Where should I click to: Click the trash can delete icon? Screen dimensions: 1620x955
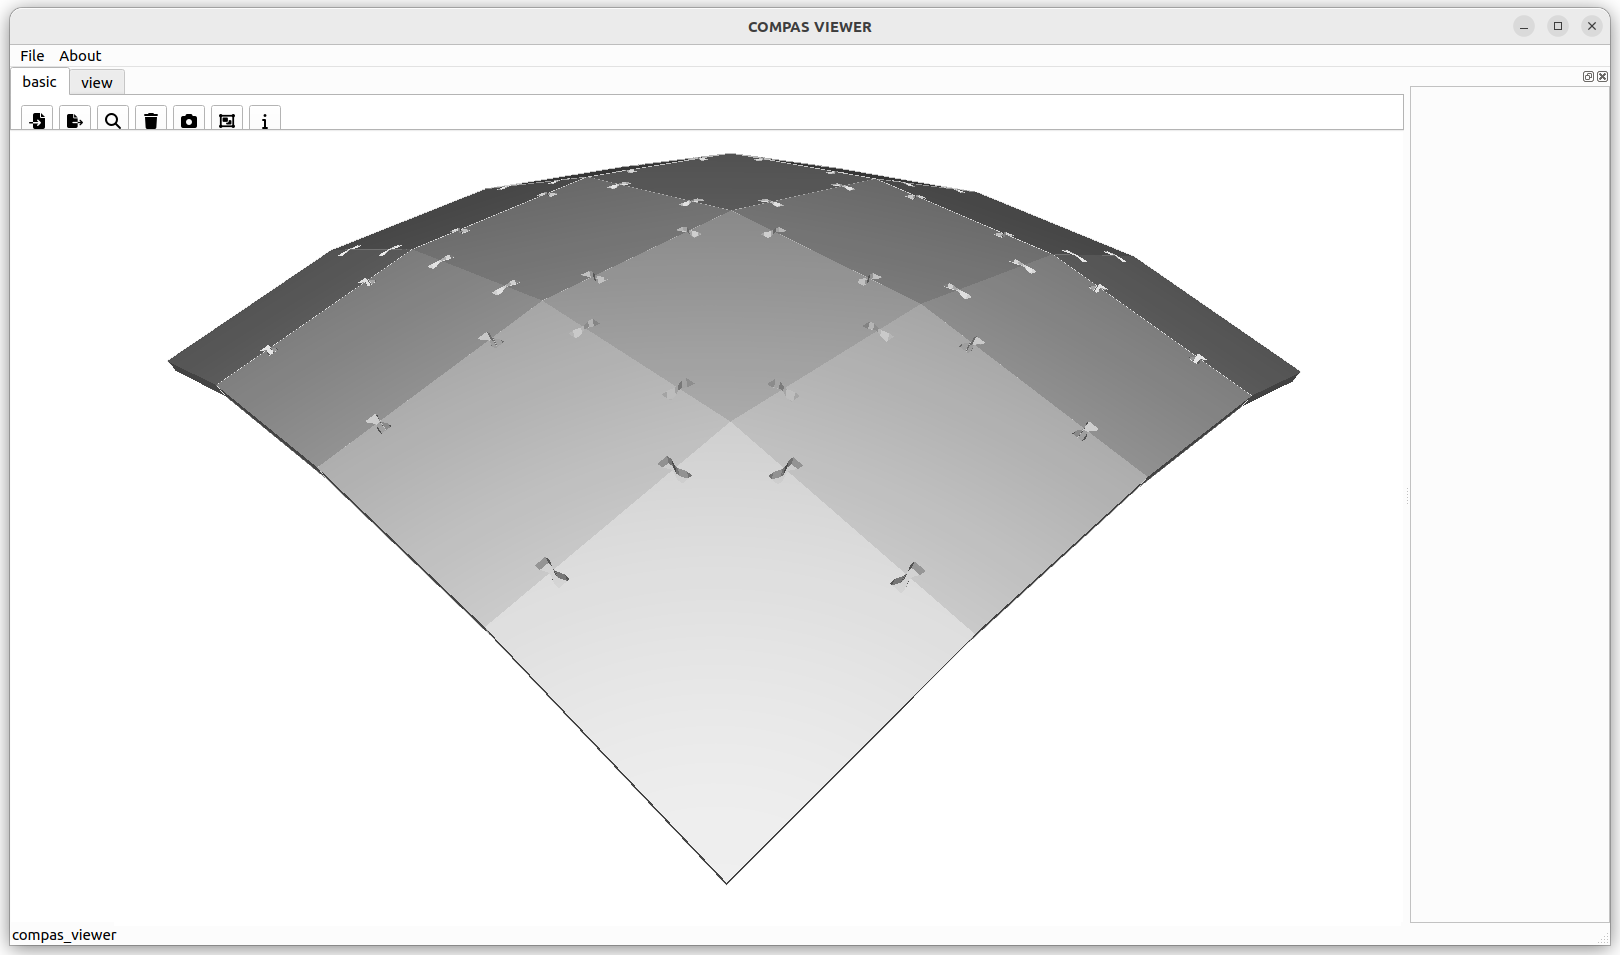151,120
